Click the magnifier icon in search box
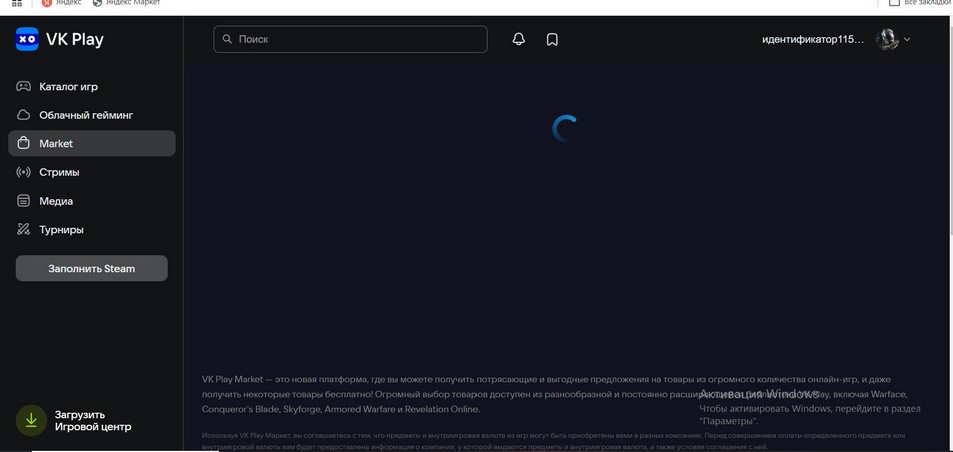The image size is (953, 452). [227, 39]
